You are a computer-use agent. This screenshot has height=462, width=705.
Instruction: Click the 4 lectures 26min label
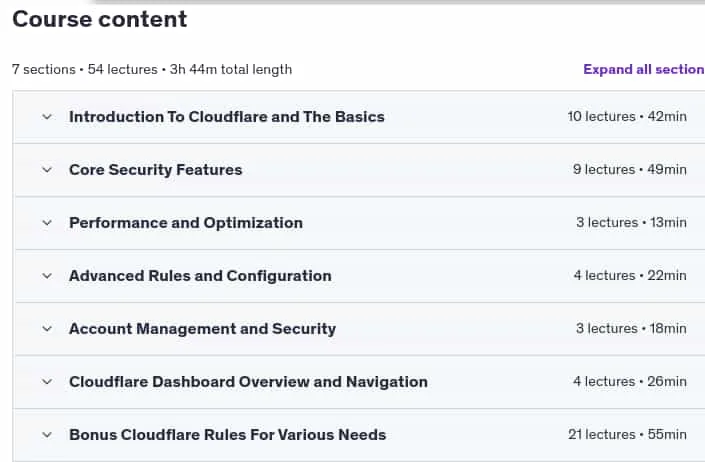click(629, 382)
